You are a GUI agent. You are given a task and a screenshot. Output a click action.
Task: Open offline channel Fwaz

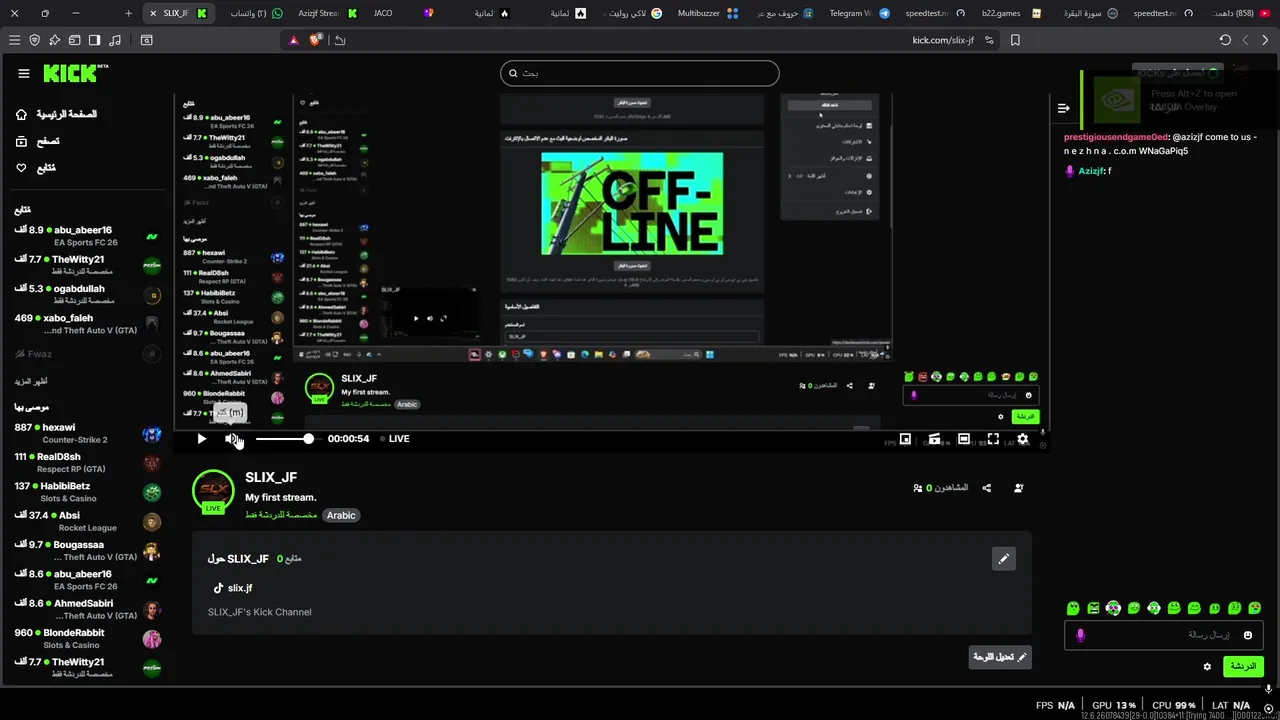pos(88,354)
